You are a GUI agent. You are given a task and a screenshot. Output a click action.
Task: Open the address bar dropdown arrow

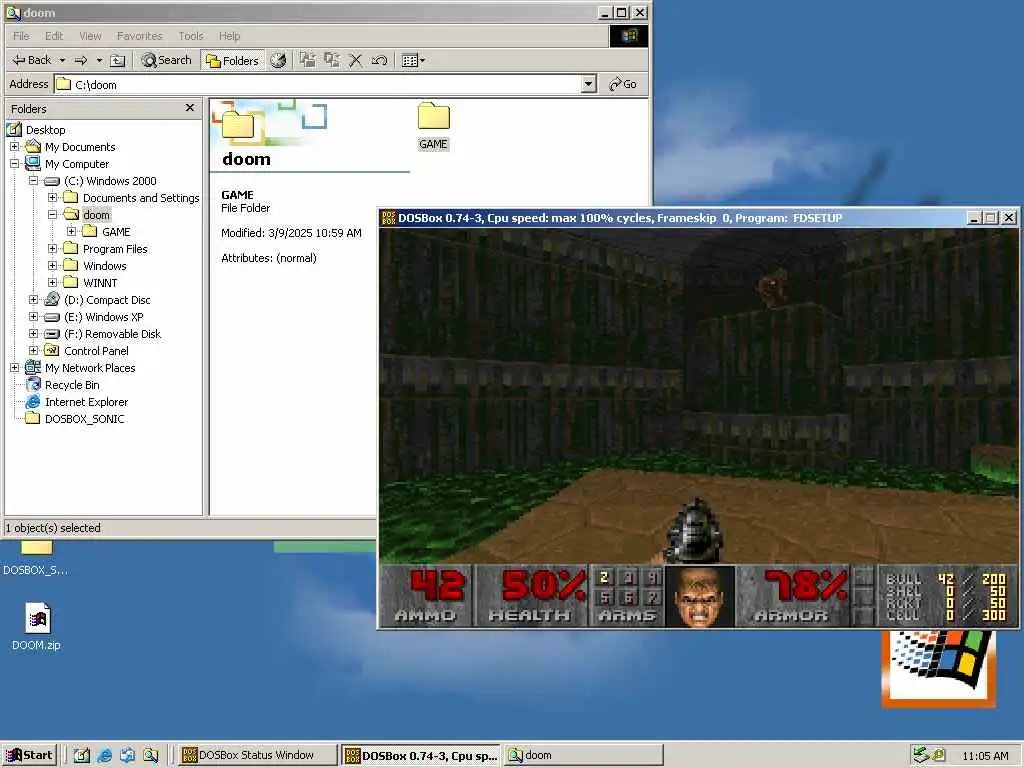pos(589,84)
